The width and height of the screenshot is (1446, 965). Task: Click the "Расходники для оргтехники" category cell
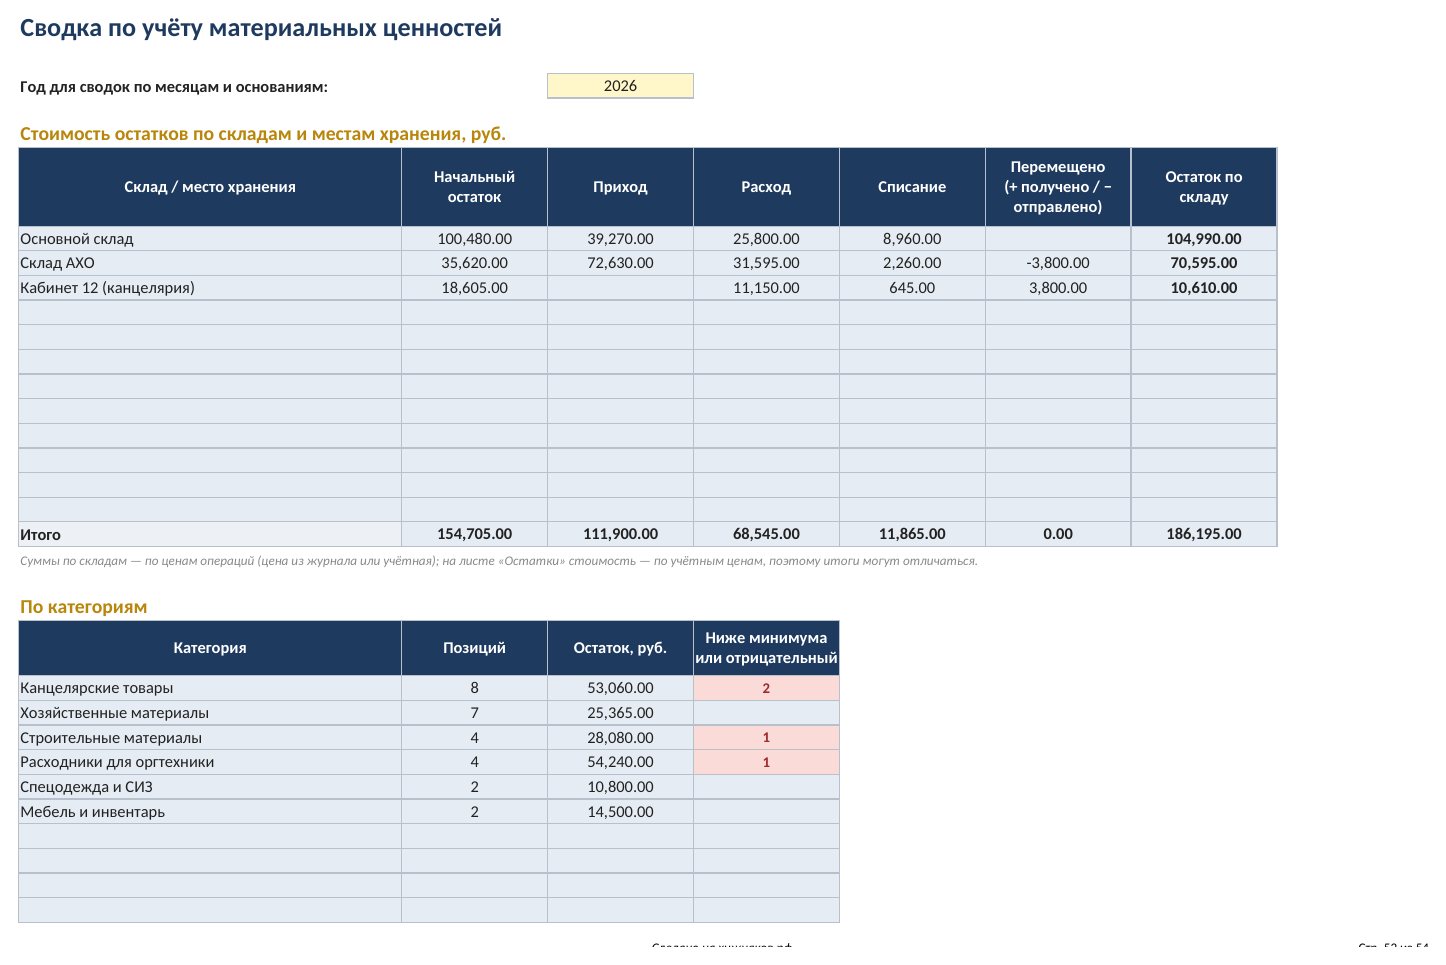210,762
